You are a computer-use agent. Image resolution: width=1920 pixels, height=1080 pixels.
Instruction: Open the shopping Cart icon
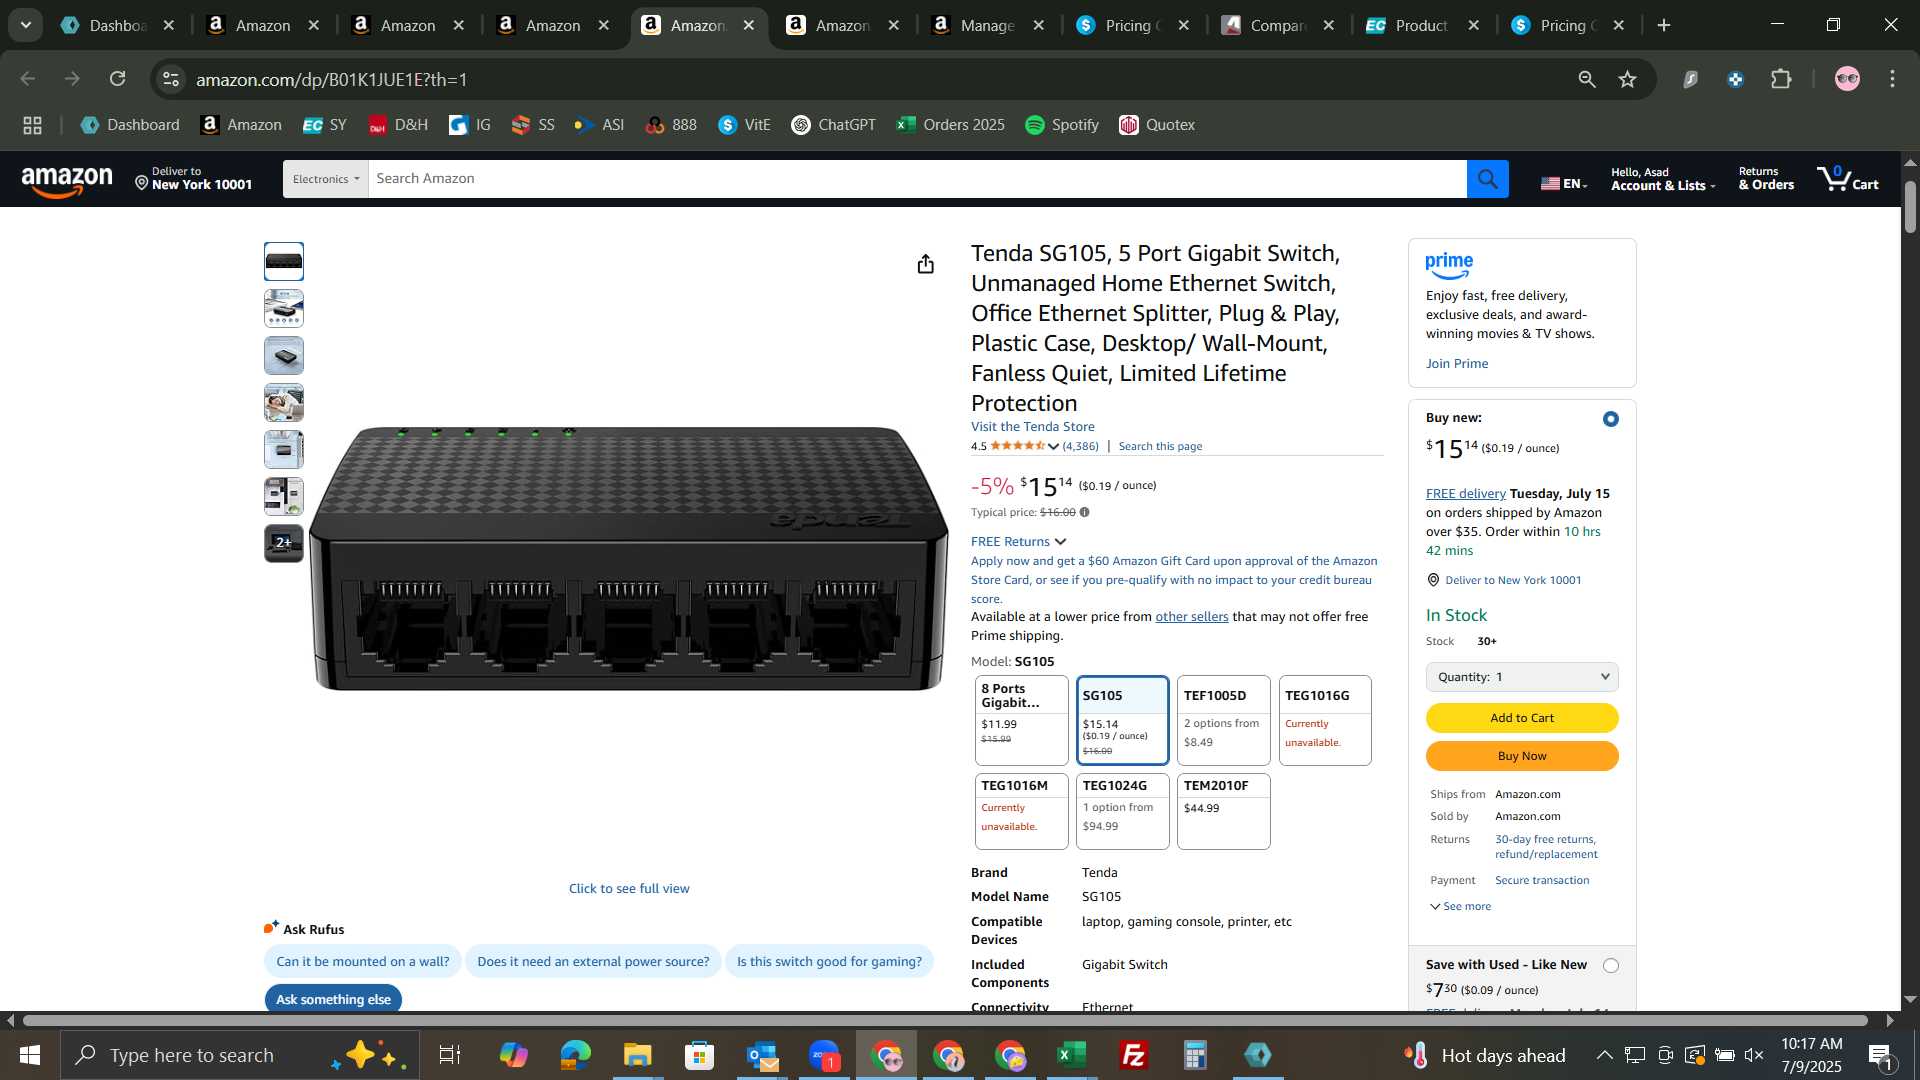point(1848,179)
